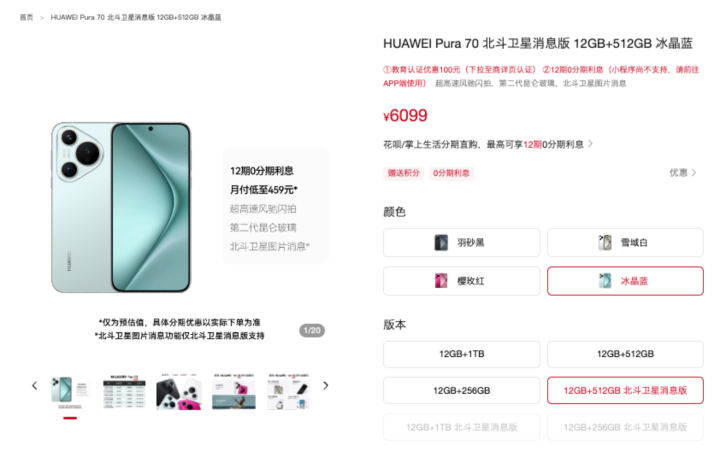Select the 12GB+512GB standard version
This screenshot has height=451, width=720.
[x=625, y=354]
